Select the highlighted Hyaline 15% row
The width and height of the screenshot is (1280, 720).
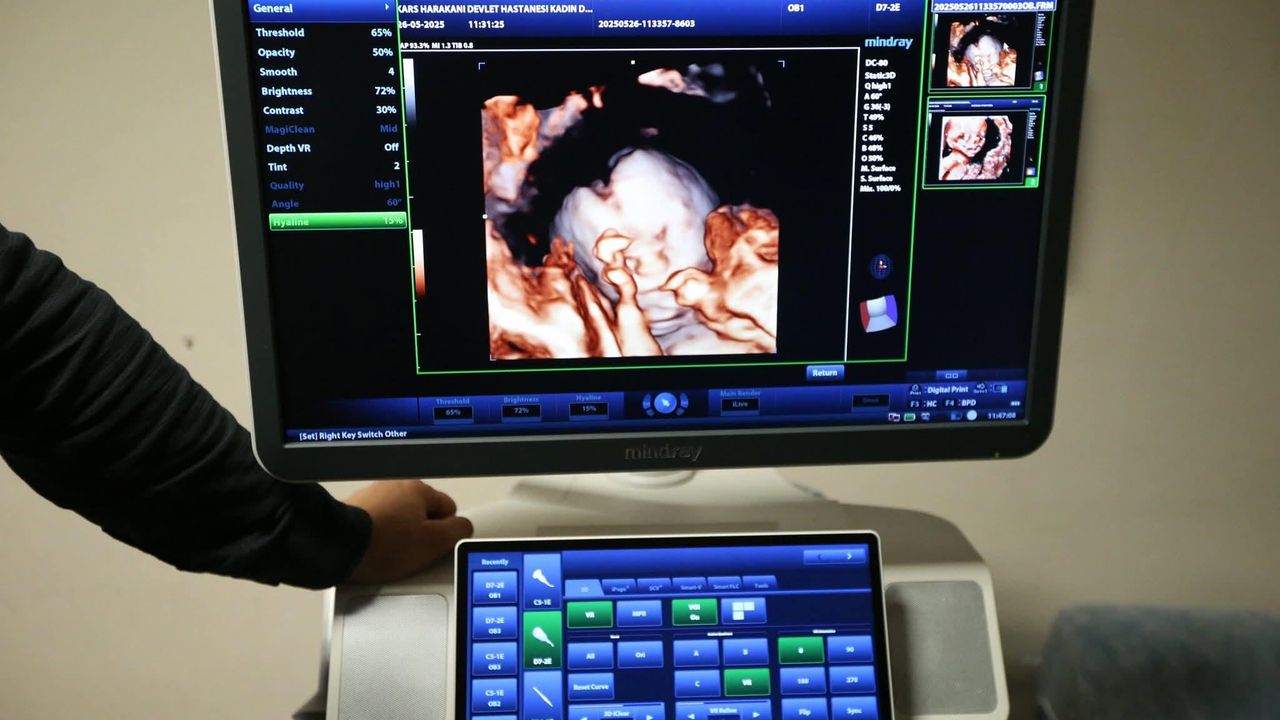[337, 221]
